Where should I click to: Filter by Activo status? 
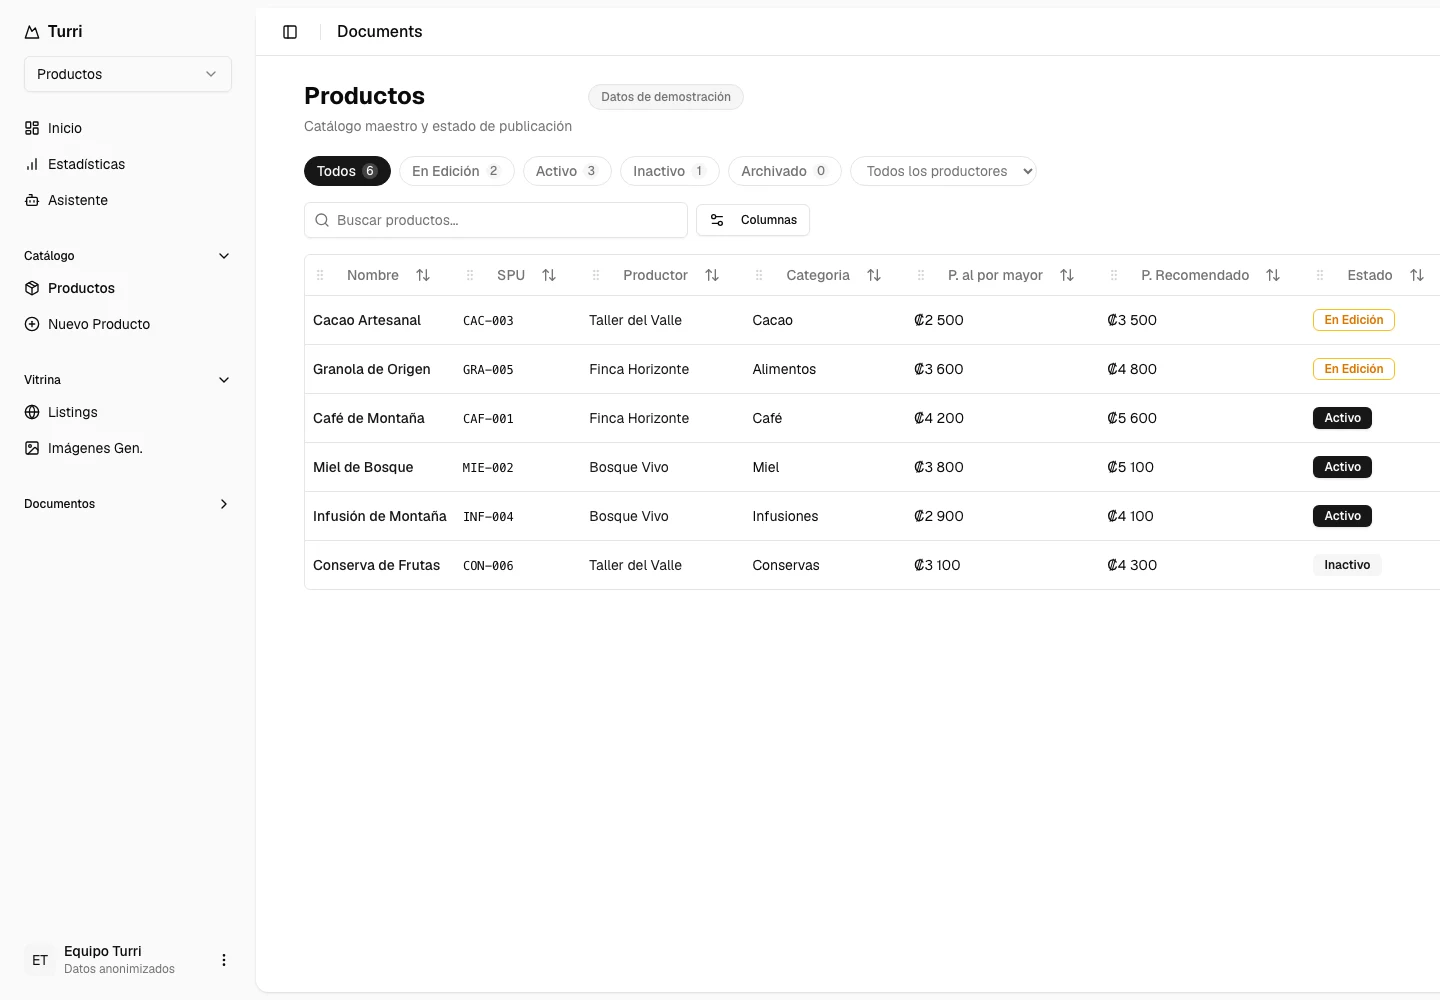tap(567, 171)
